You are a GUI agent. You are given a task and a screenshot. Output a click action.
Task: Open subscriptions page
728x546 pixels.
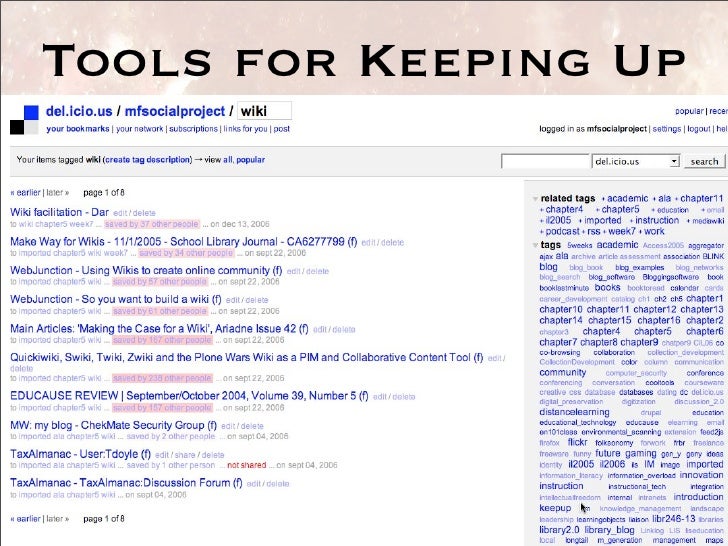[193, 129]
